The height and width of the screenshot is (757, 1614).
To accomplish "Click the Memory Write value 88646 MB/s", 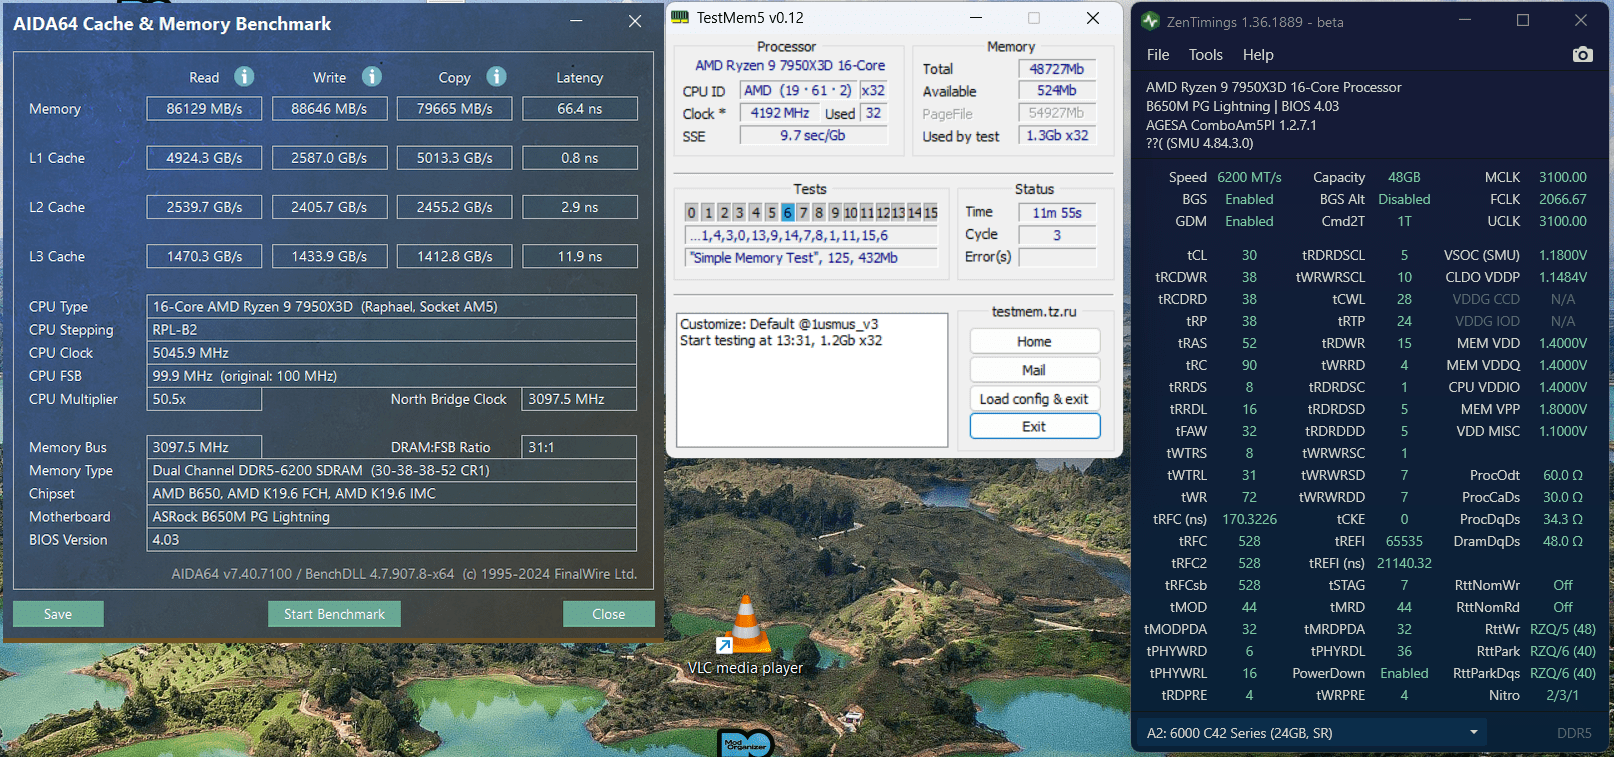I will coord(329,109).
